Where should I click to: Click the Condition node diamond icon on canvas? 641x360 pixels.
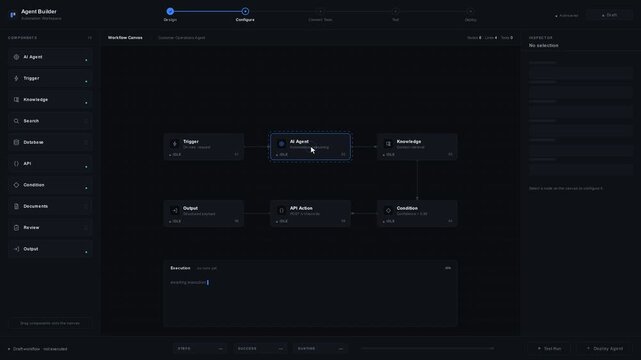388,210
